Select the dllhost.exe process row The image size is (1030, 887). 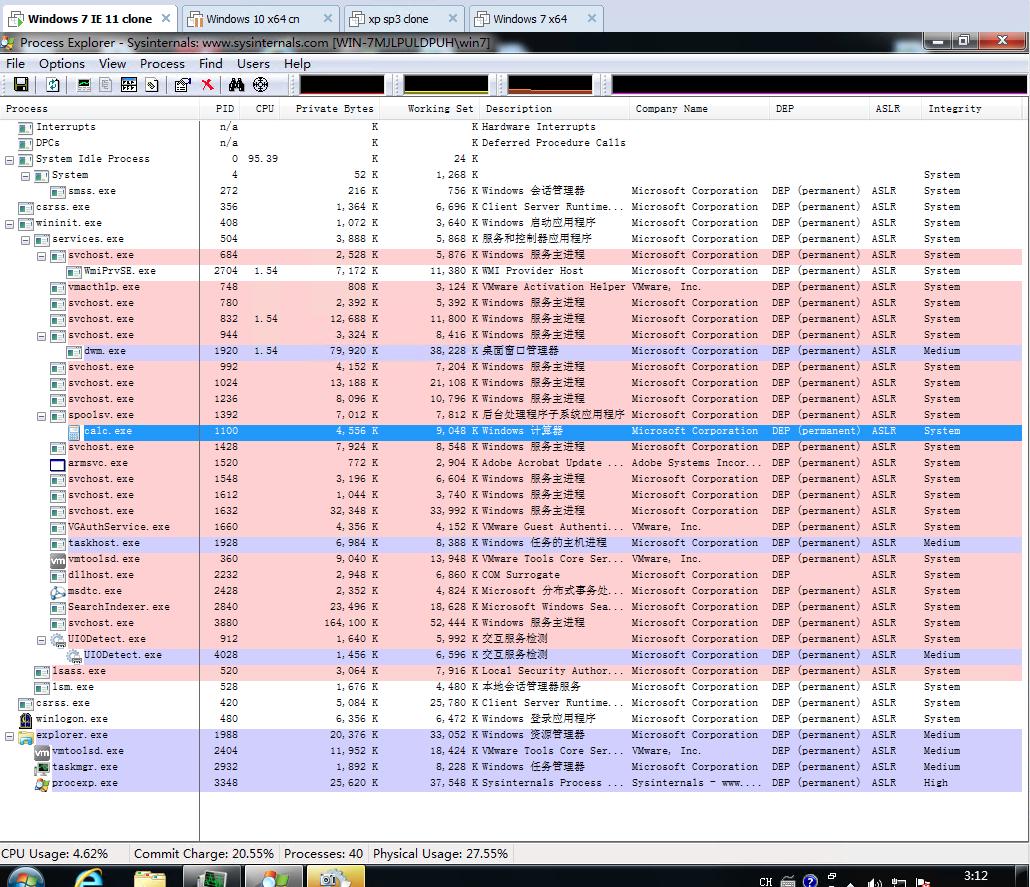click(x=511, y=575)
